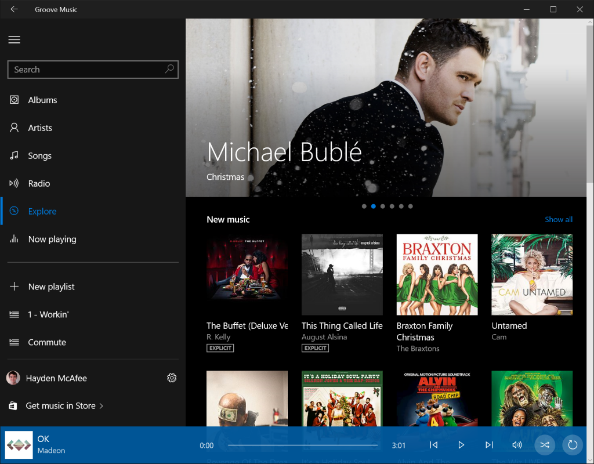Open the Commute playlist
The image size is (594, 464).
[x=93, y=342]
